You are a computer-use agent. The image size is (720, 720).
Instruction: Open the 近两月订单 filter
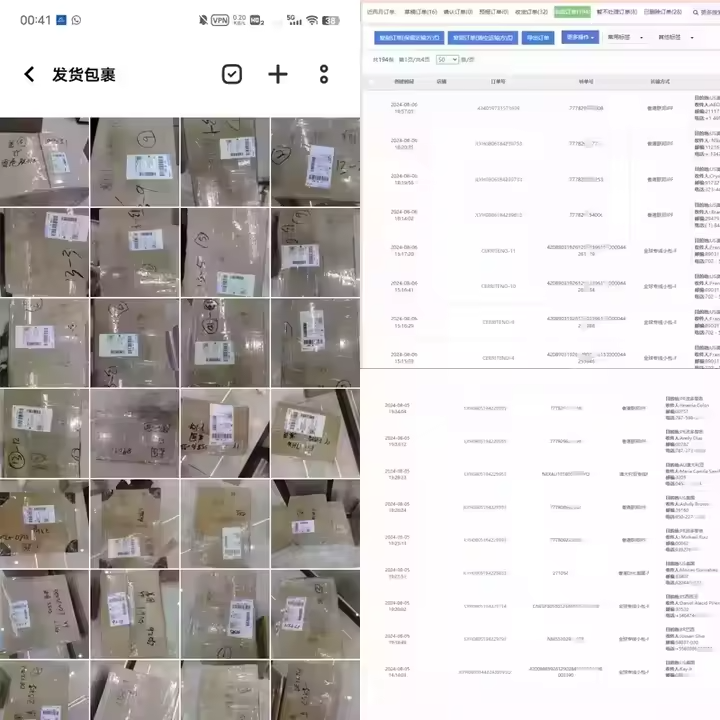[381, 12]
